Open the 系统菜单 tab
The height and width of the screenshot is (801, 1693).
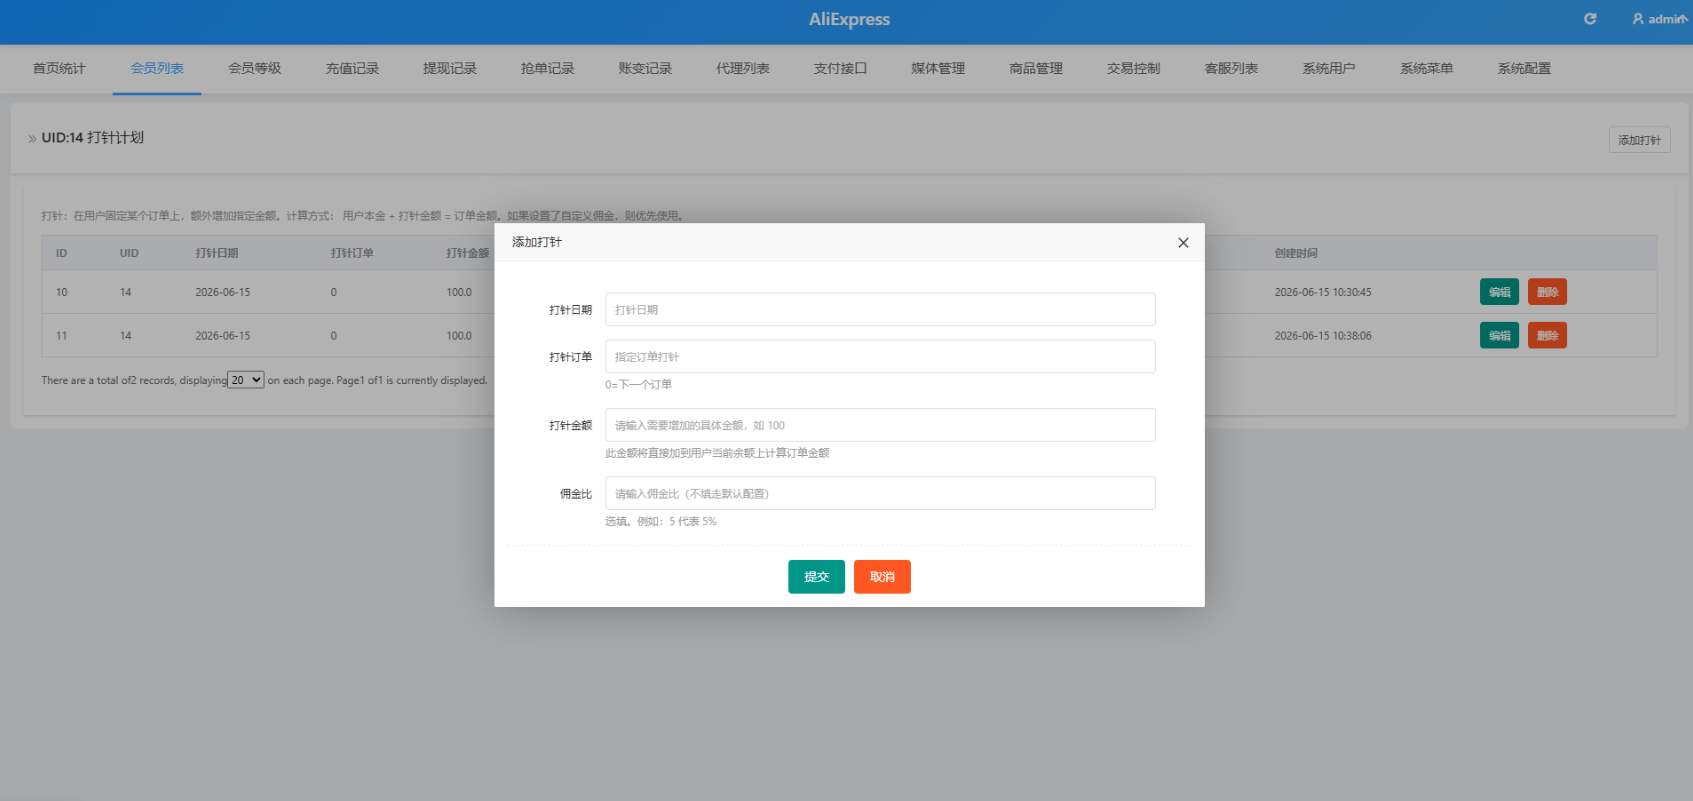pos(1427,69)
